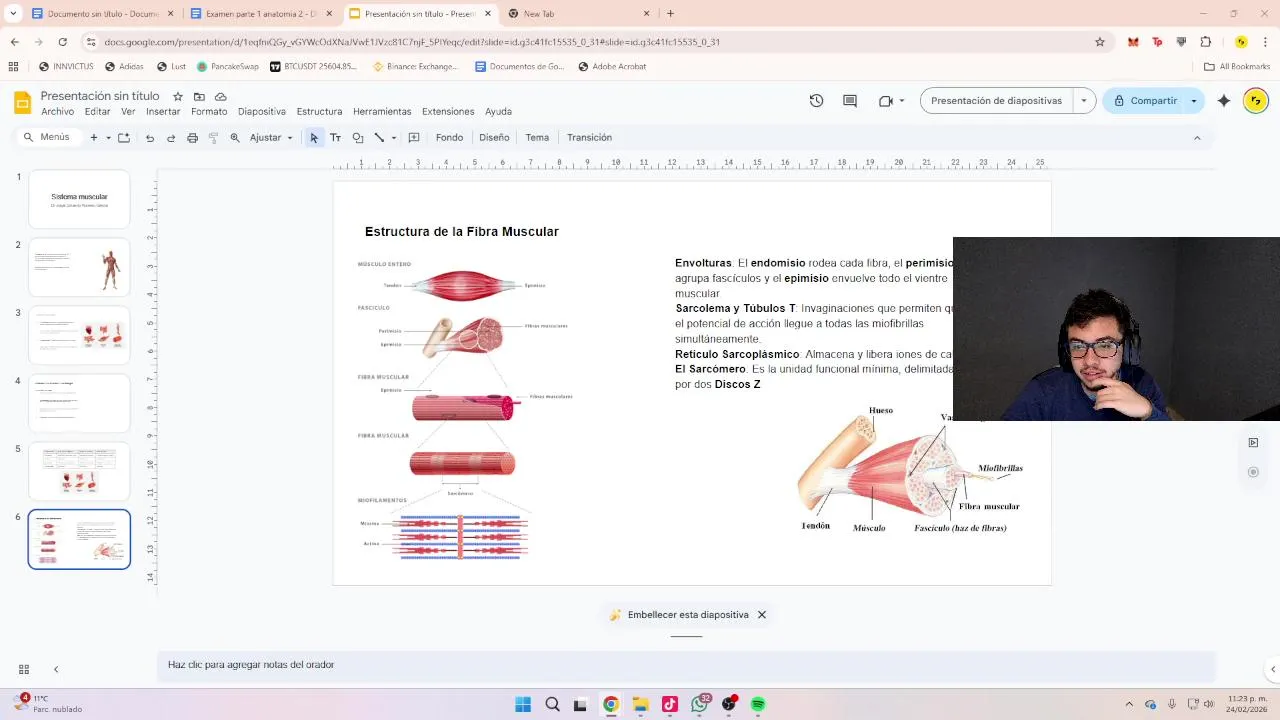Select the Text box tool
This screenshot has height=720, width=1280.
click(336, 138)
